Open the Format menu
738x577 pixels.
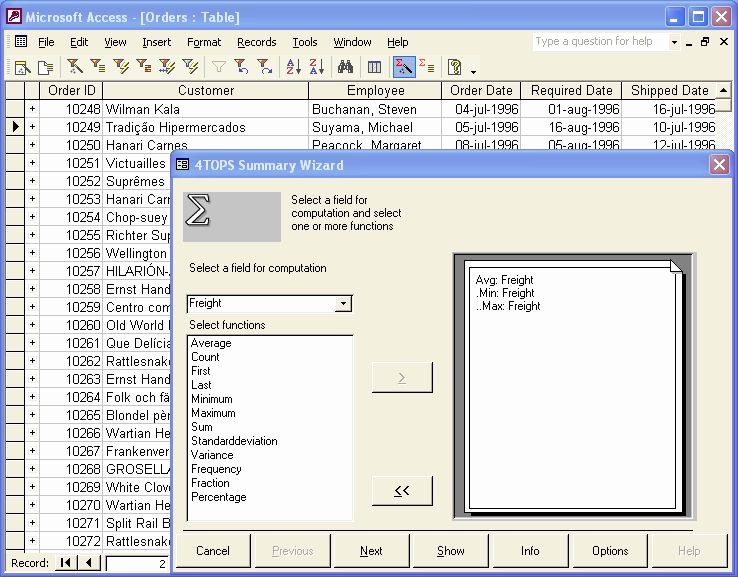click(x=204, y=42)
